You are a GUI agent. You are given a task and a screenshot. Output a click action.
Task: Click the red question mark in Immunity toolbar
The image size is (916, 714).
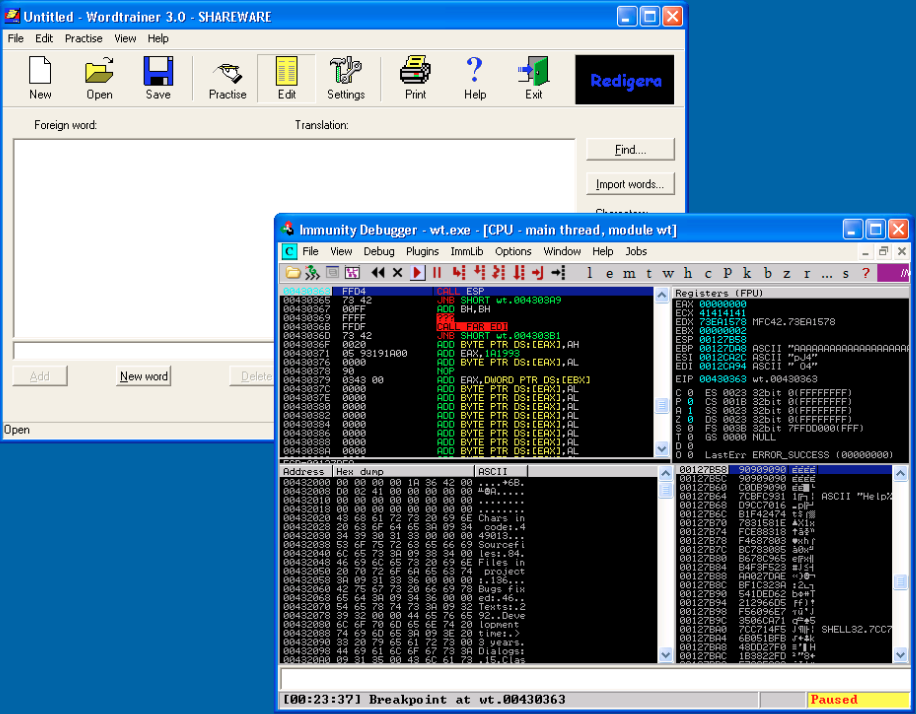pos(866,273)
